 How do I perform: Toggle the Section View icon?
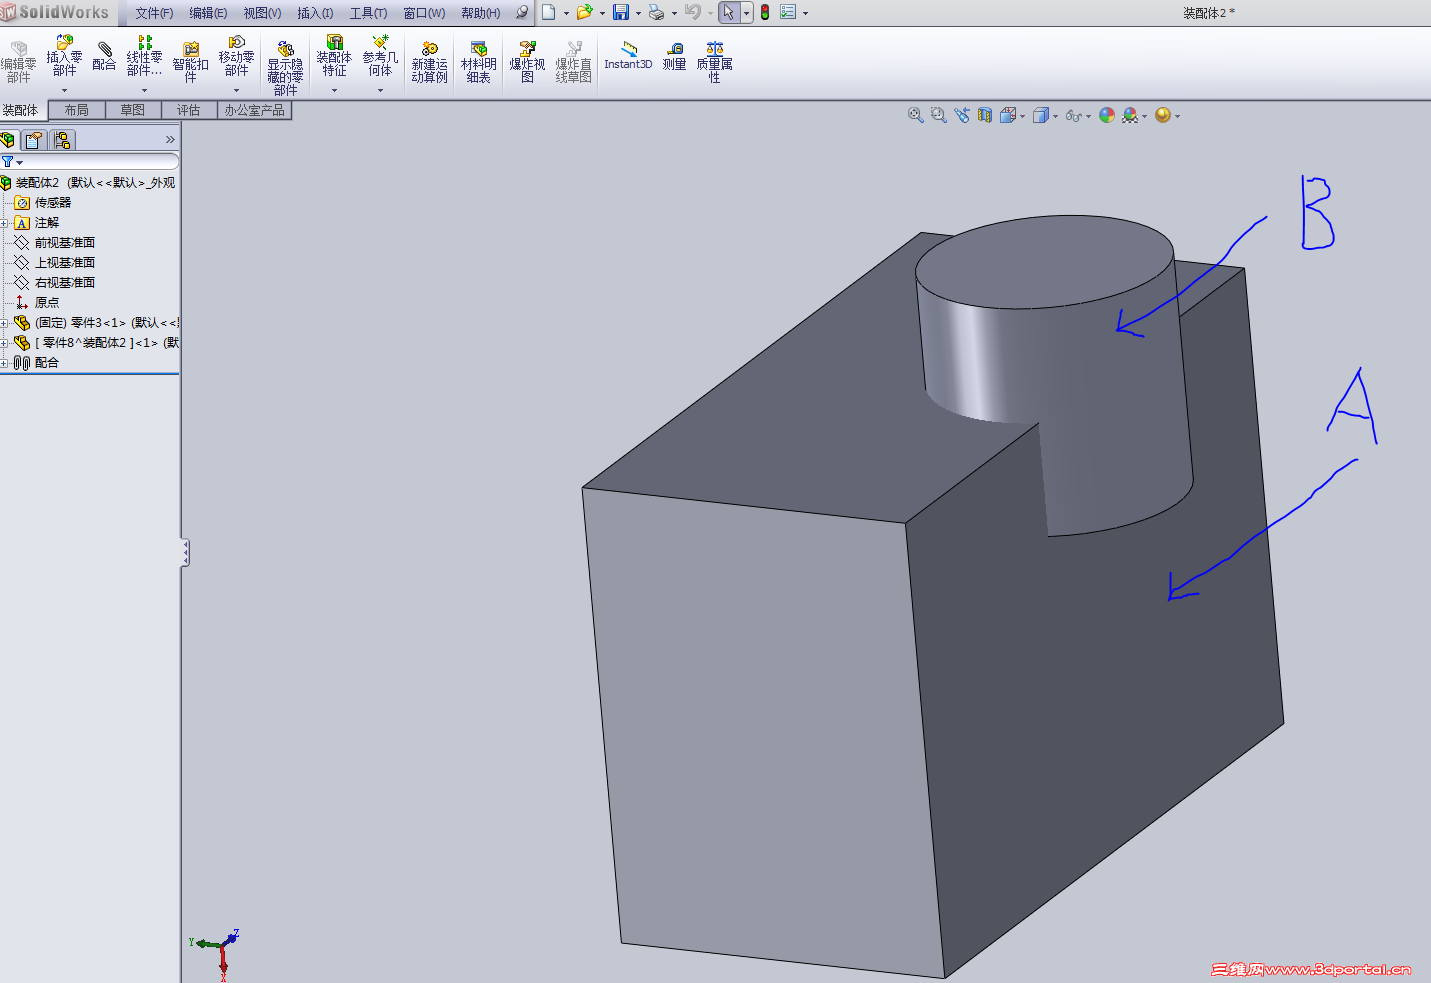point(985,115)
